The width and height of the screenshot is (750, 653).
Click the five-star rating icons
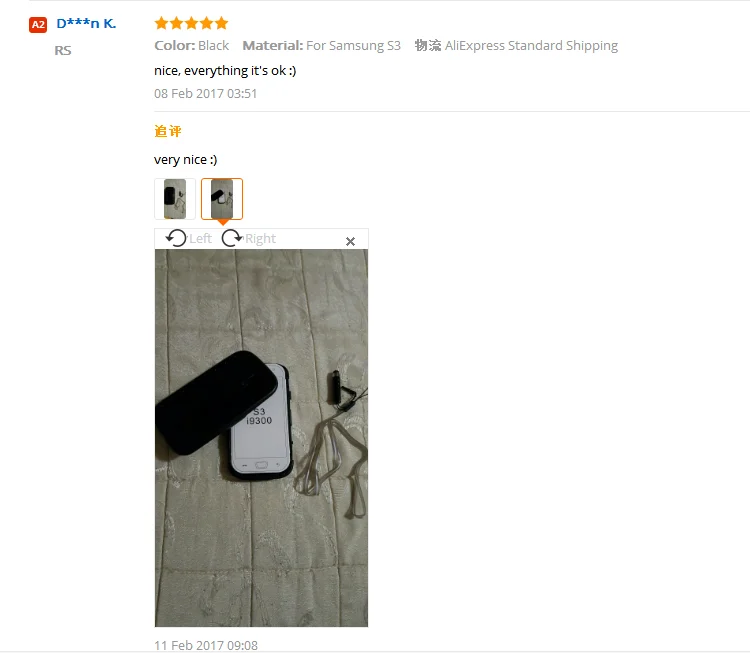(x=191, y=23)
